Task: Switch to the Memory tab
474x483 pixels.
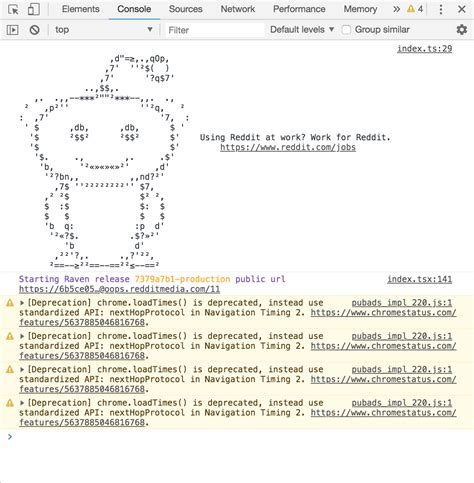Action: 360,9
